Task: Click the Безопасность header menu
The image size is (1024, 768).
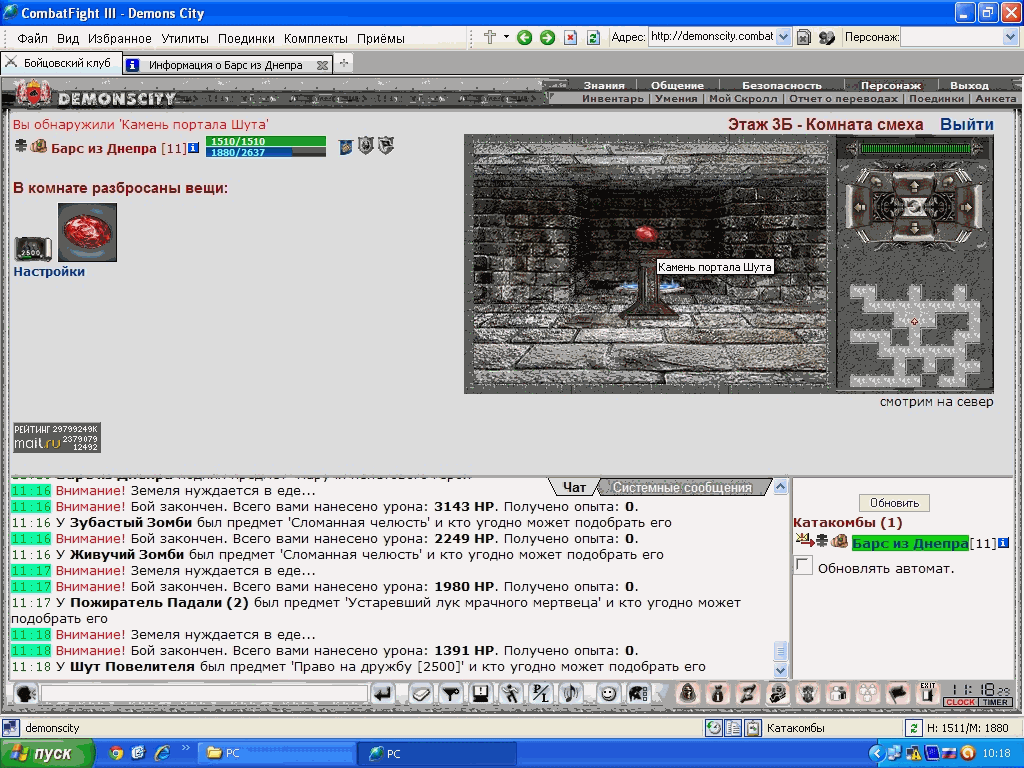Action: [782, 86]
